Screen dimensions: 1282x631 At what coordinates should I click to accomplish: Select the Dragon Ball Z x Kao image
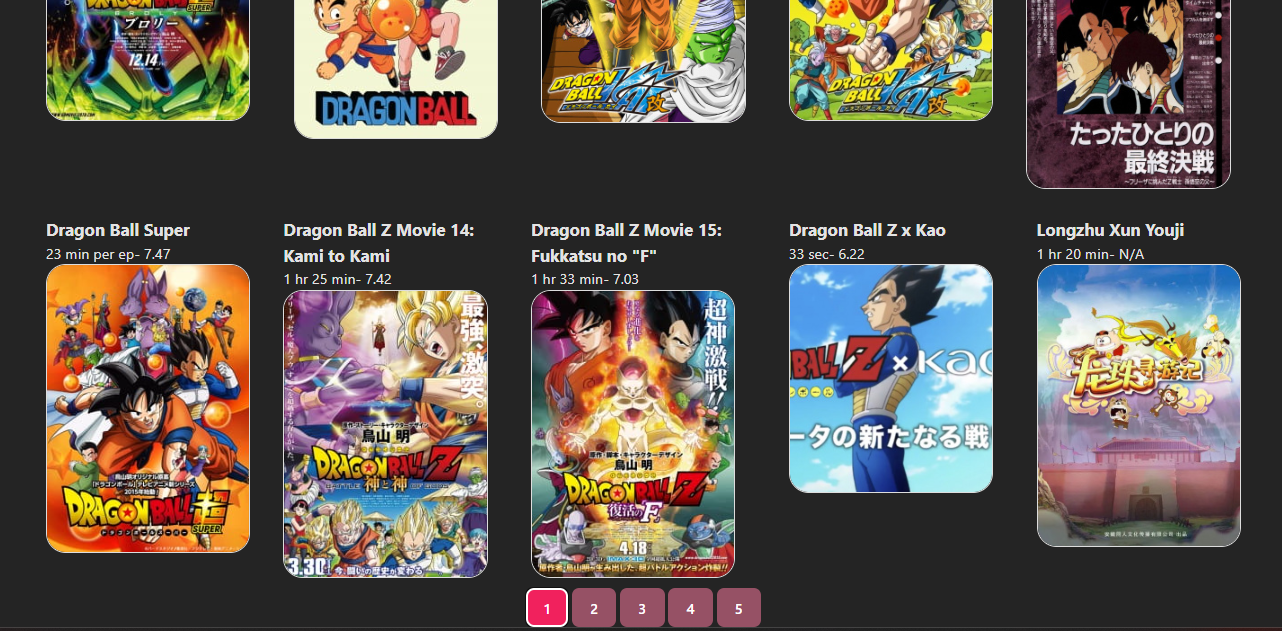(x=891, y=378)
